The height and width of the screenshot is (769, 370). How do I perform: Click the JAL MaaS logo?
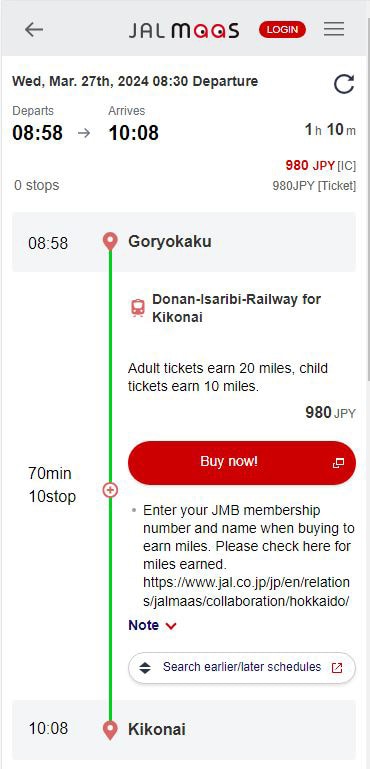tap(184, 30)
